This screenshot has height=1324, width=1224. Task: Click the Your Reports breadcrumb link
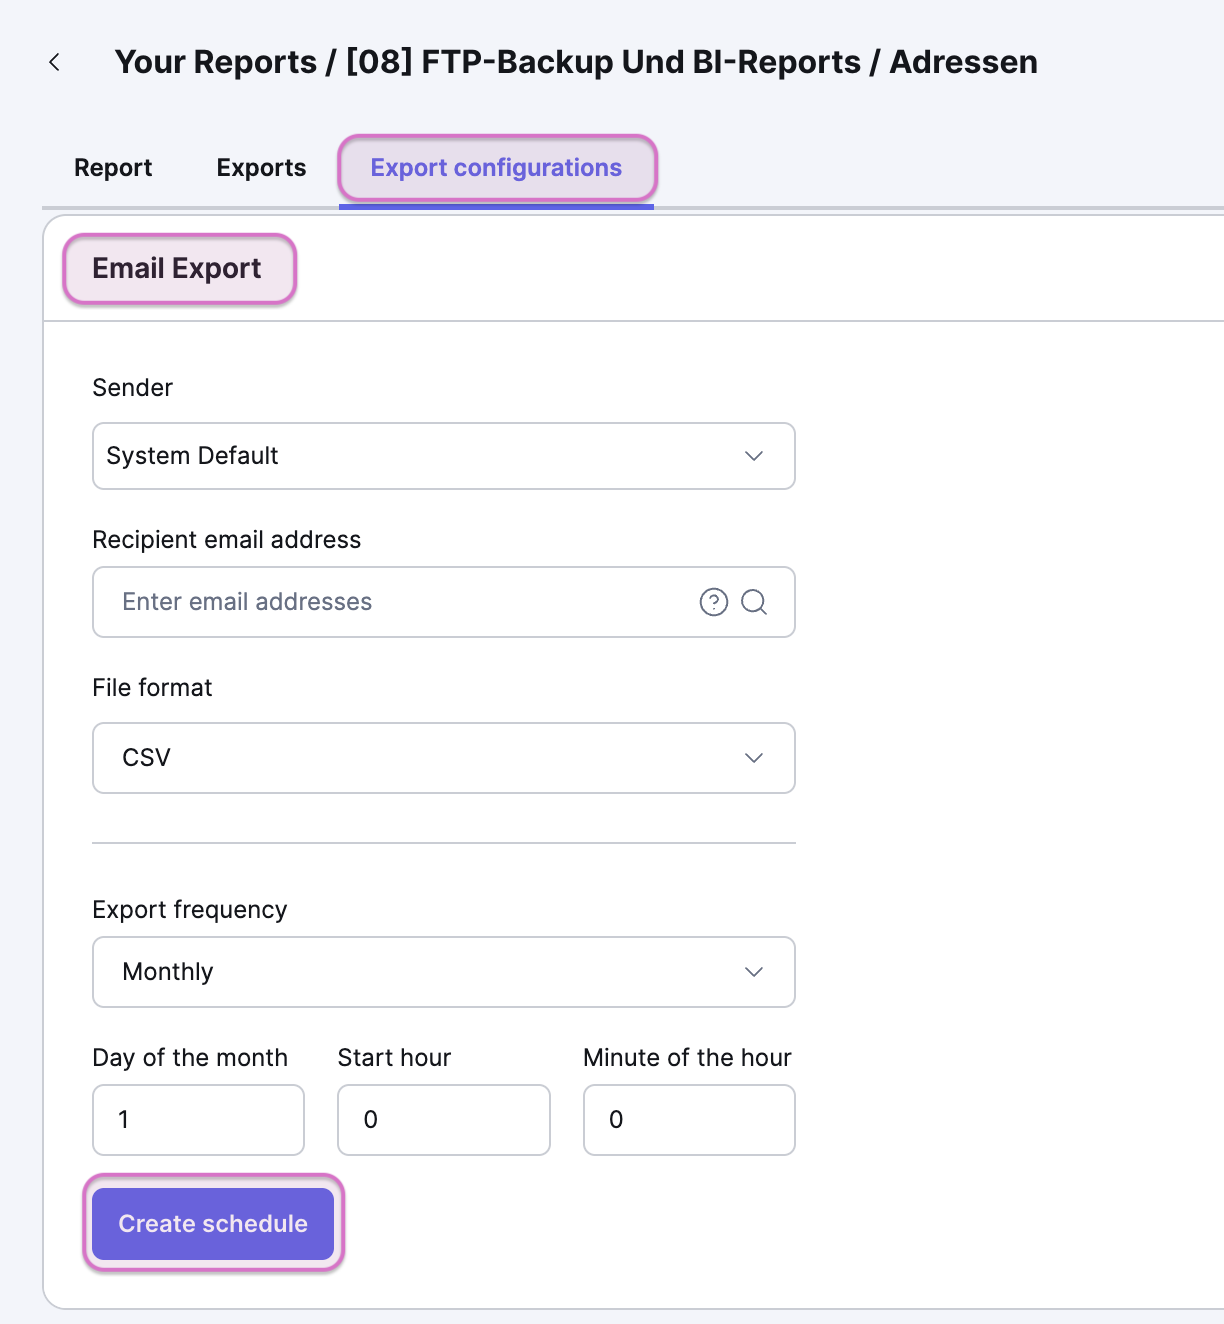215,62
